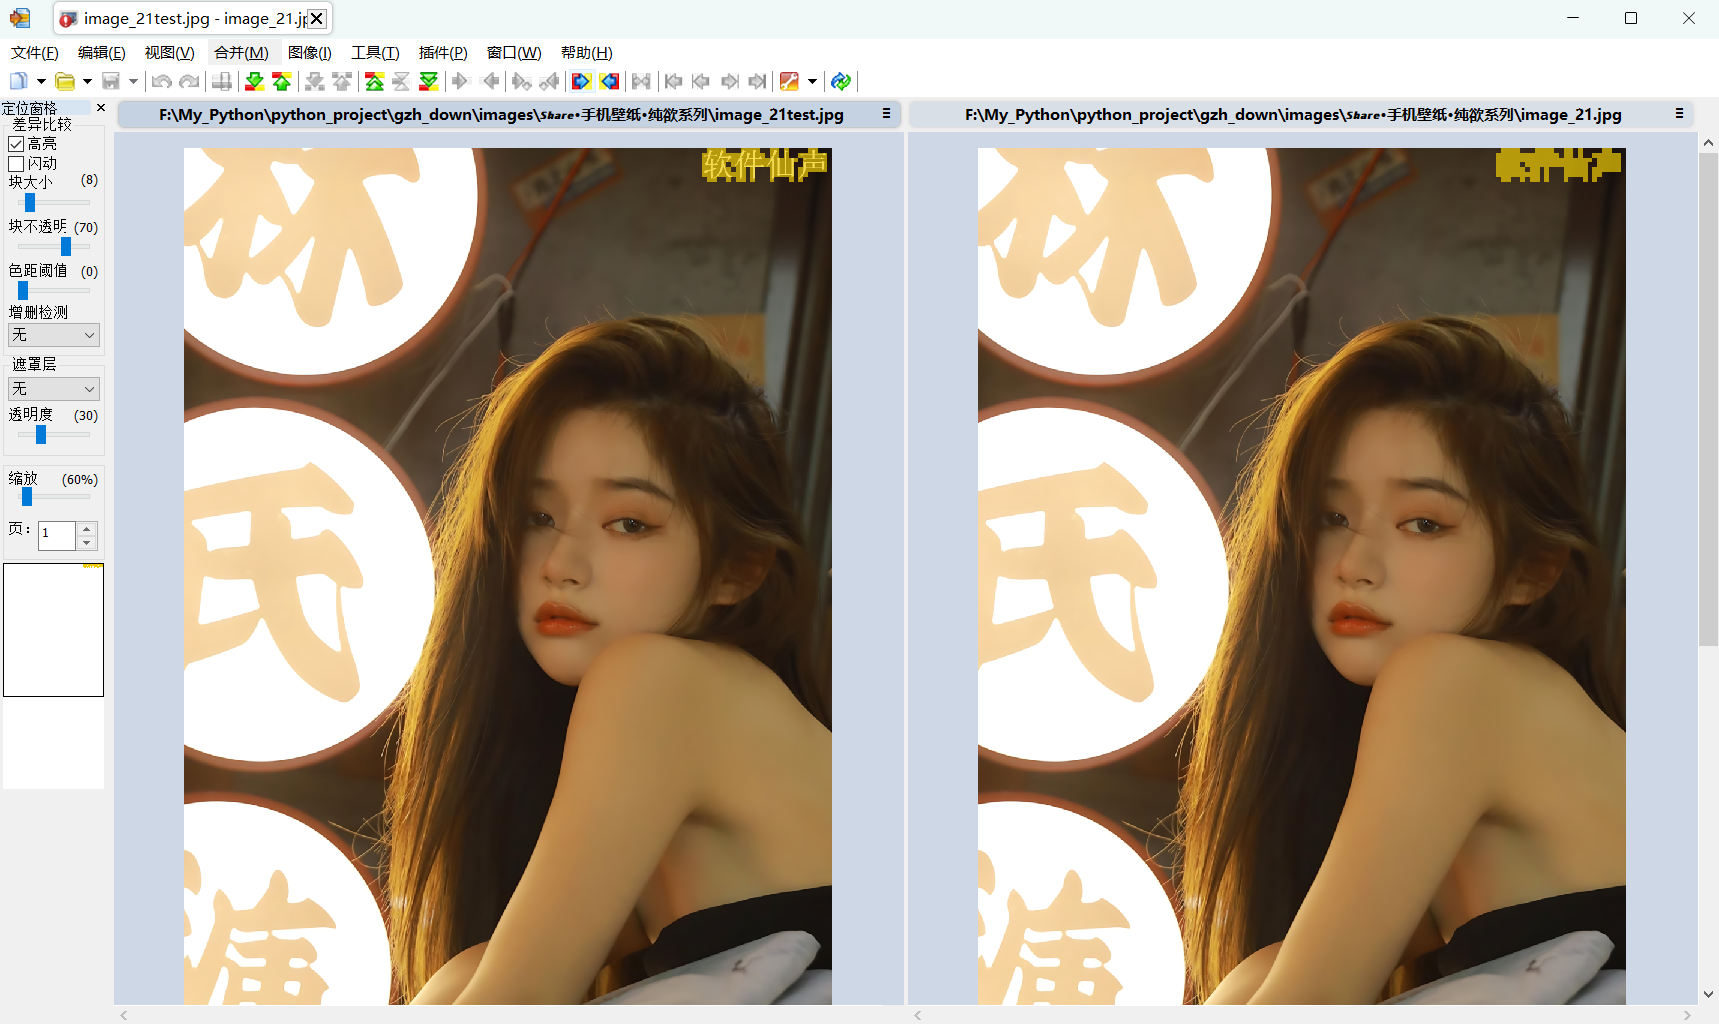Click the copy all to right icon
This screenshot has height=1024, width=1719.
[x=581, y=81]
